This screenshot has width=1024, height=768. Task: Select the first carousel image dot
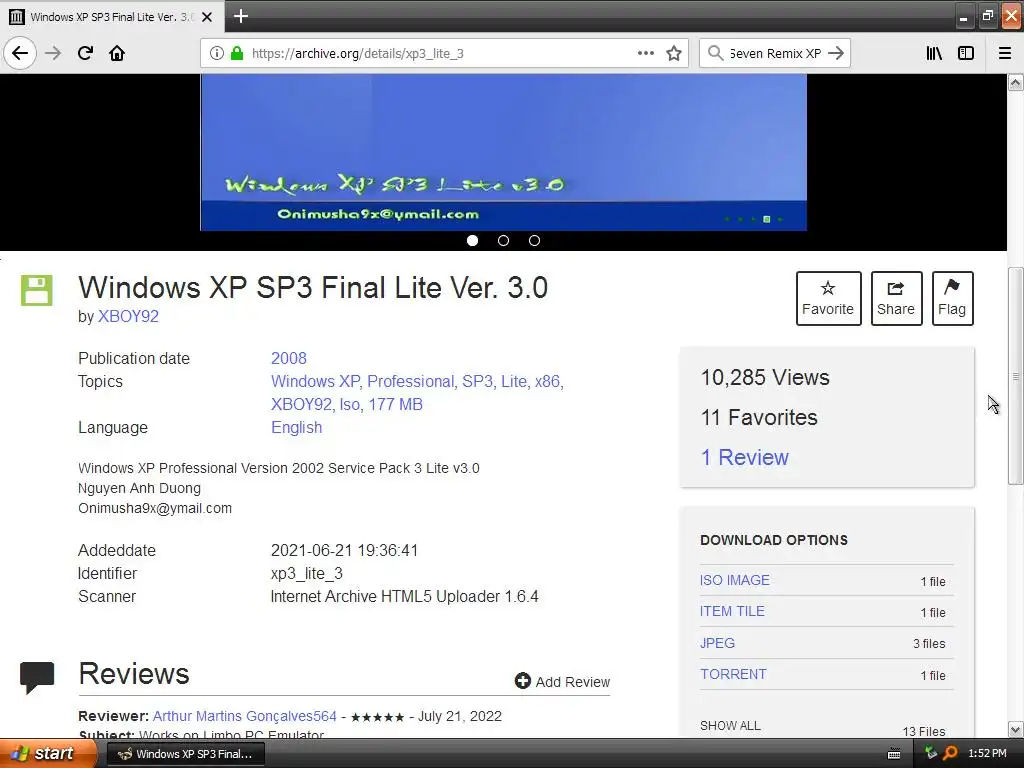(x=472, y=240)
